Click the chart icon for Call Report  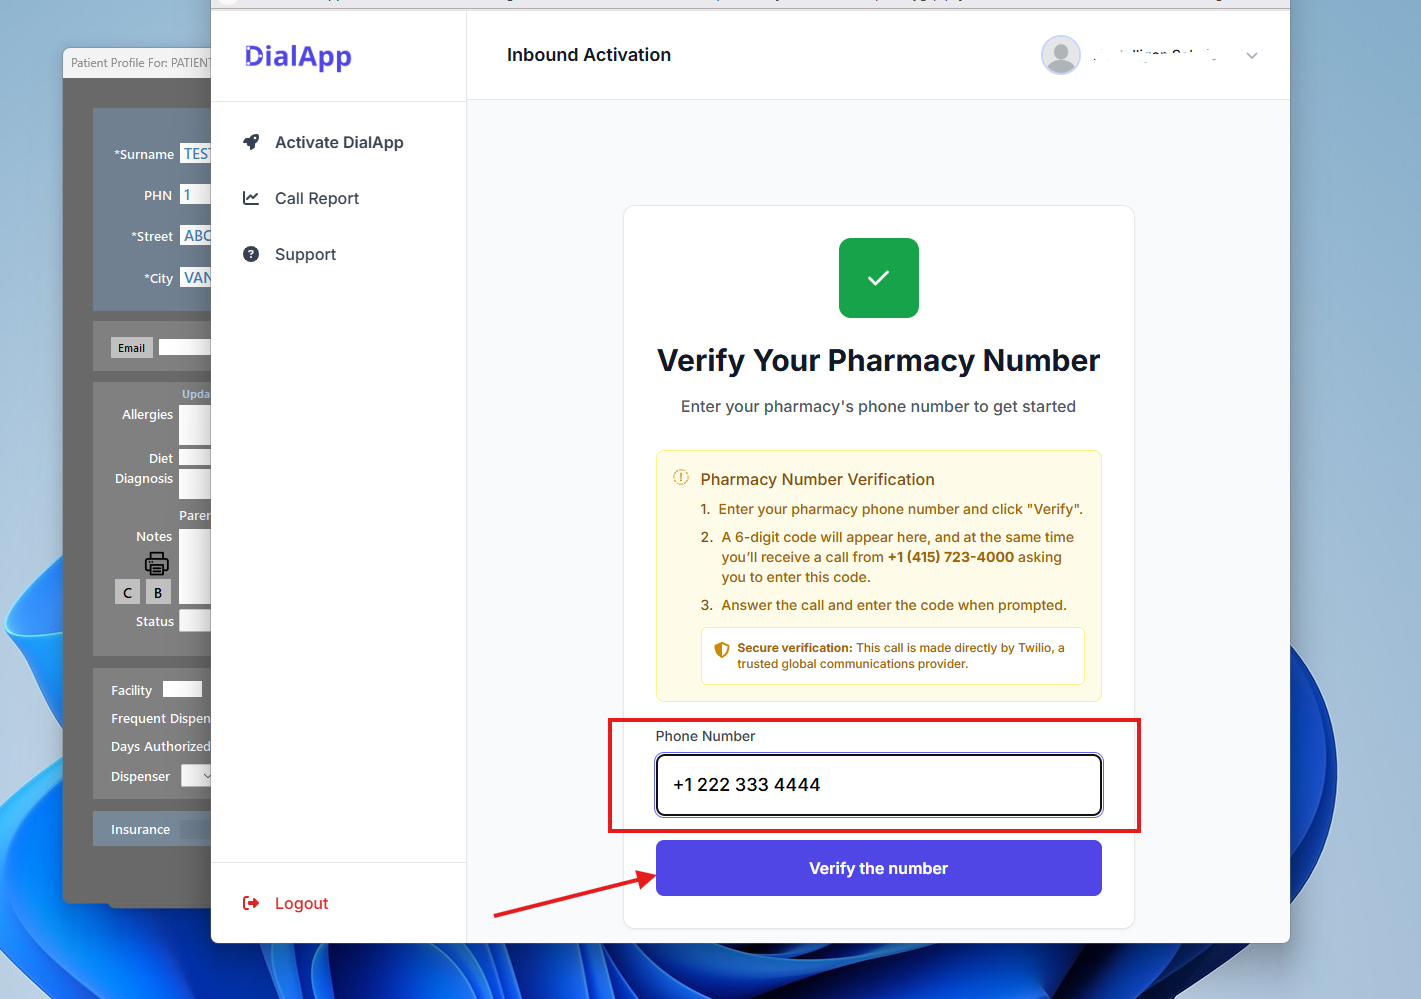point(251,198)
